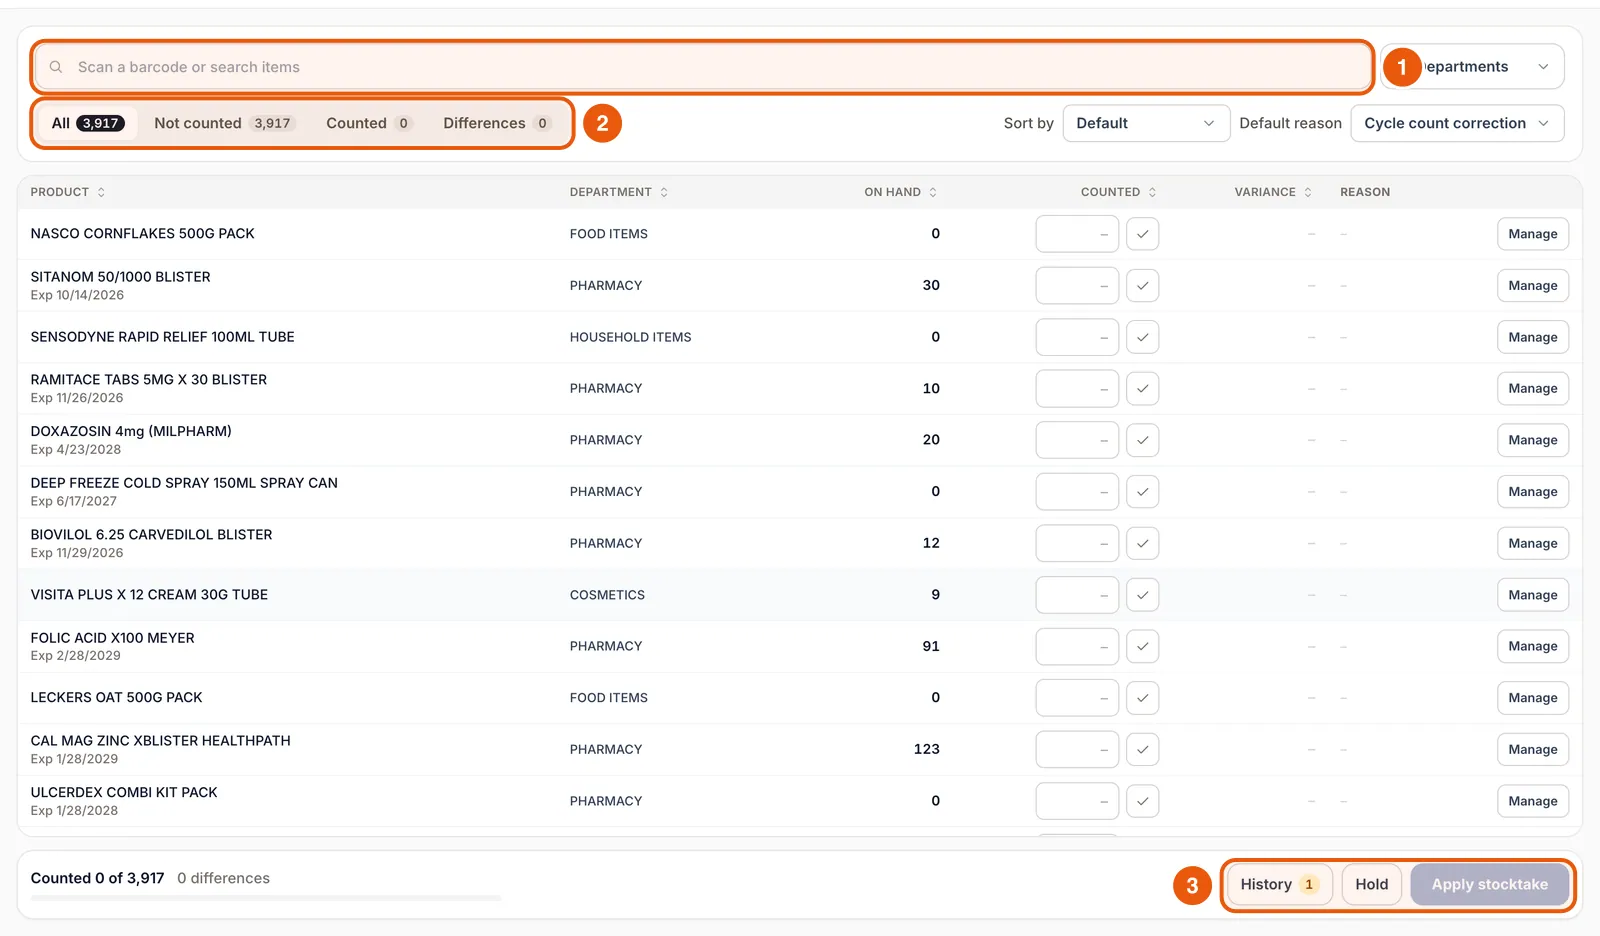Confirm count checkmark for DEEP FREEZE COLD SPRAY
The height and width of the screenshot is (936, 1600).
point(1142,492)
